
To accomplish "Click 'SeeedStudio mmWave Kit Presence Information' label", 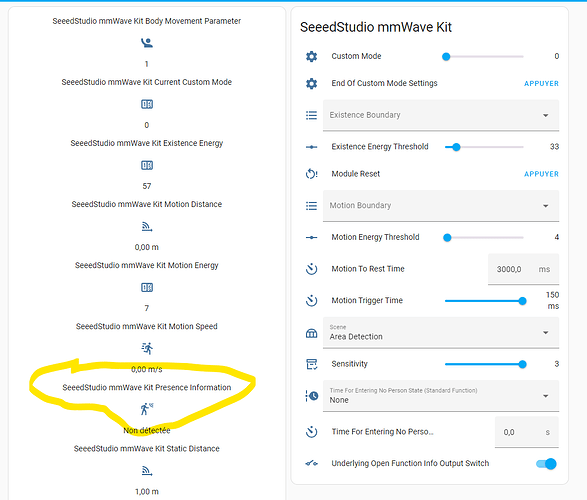I will (x=147, y=387).
